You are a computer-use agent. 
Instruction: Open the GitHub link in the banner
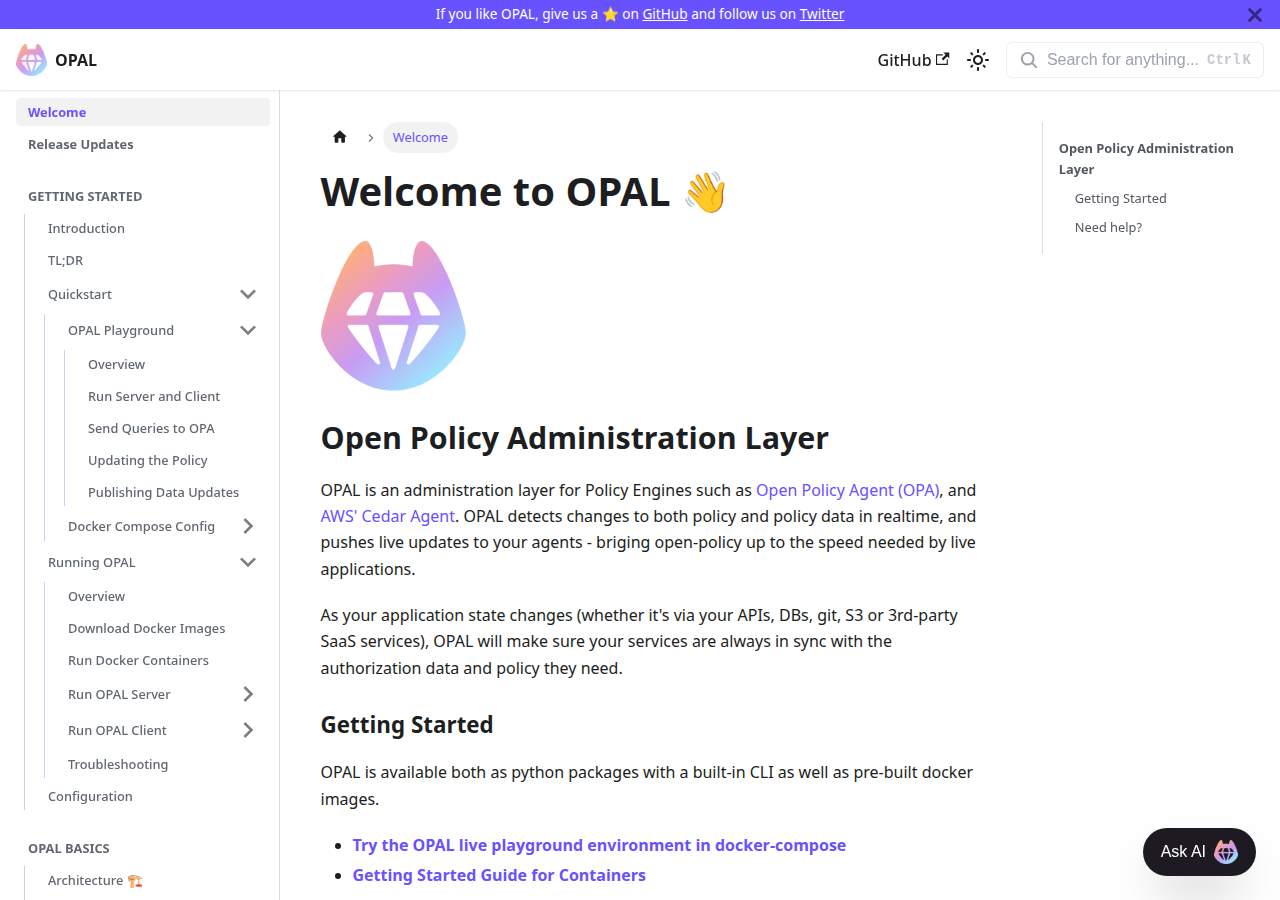[x=665, y=14]
